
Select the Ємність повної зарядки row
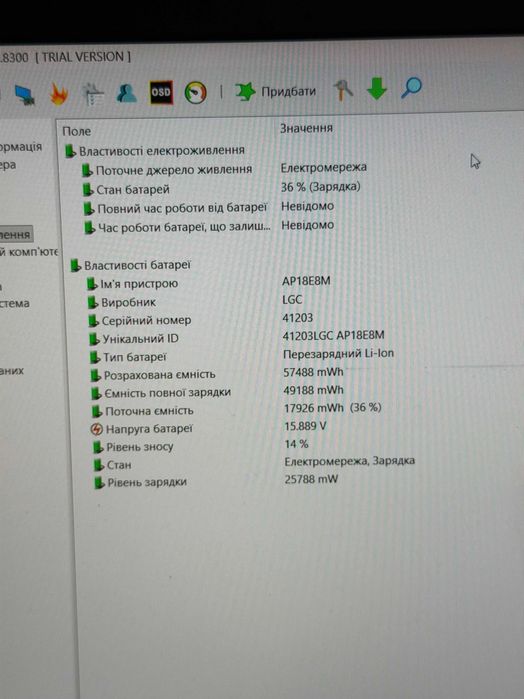[161, 393]
